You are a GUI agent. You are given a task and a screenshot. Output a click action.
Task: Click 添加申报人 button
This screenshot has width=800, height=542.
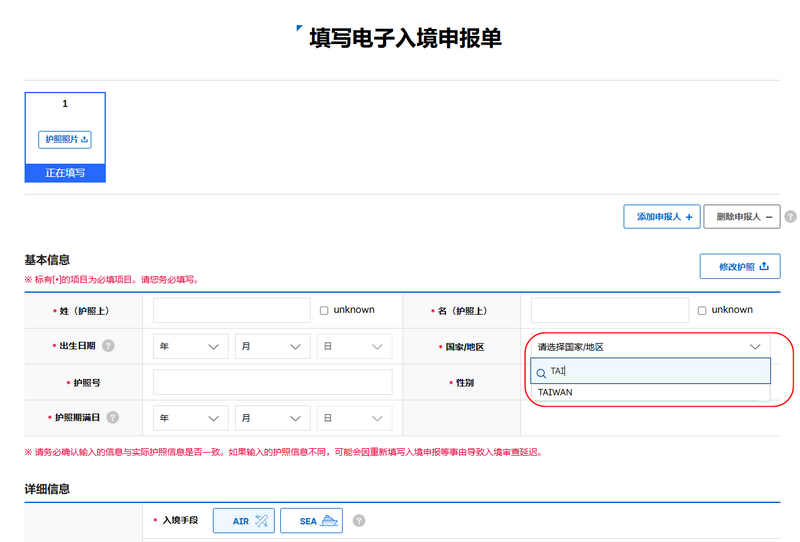pyautogui.click(x=660, y=216)
